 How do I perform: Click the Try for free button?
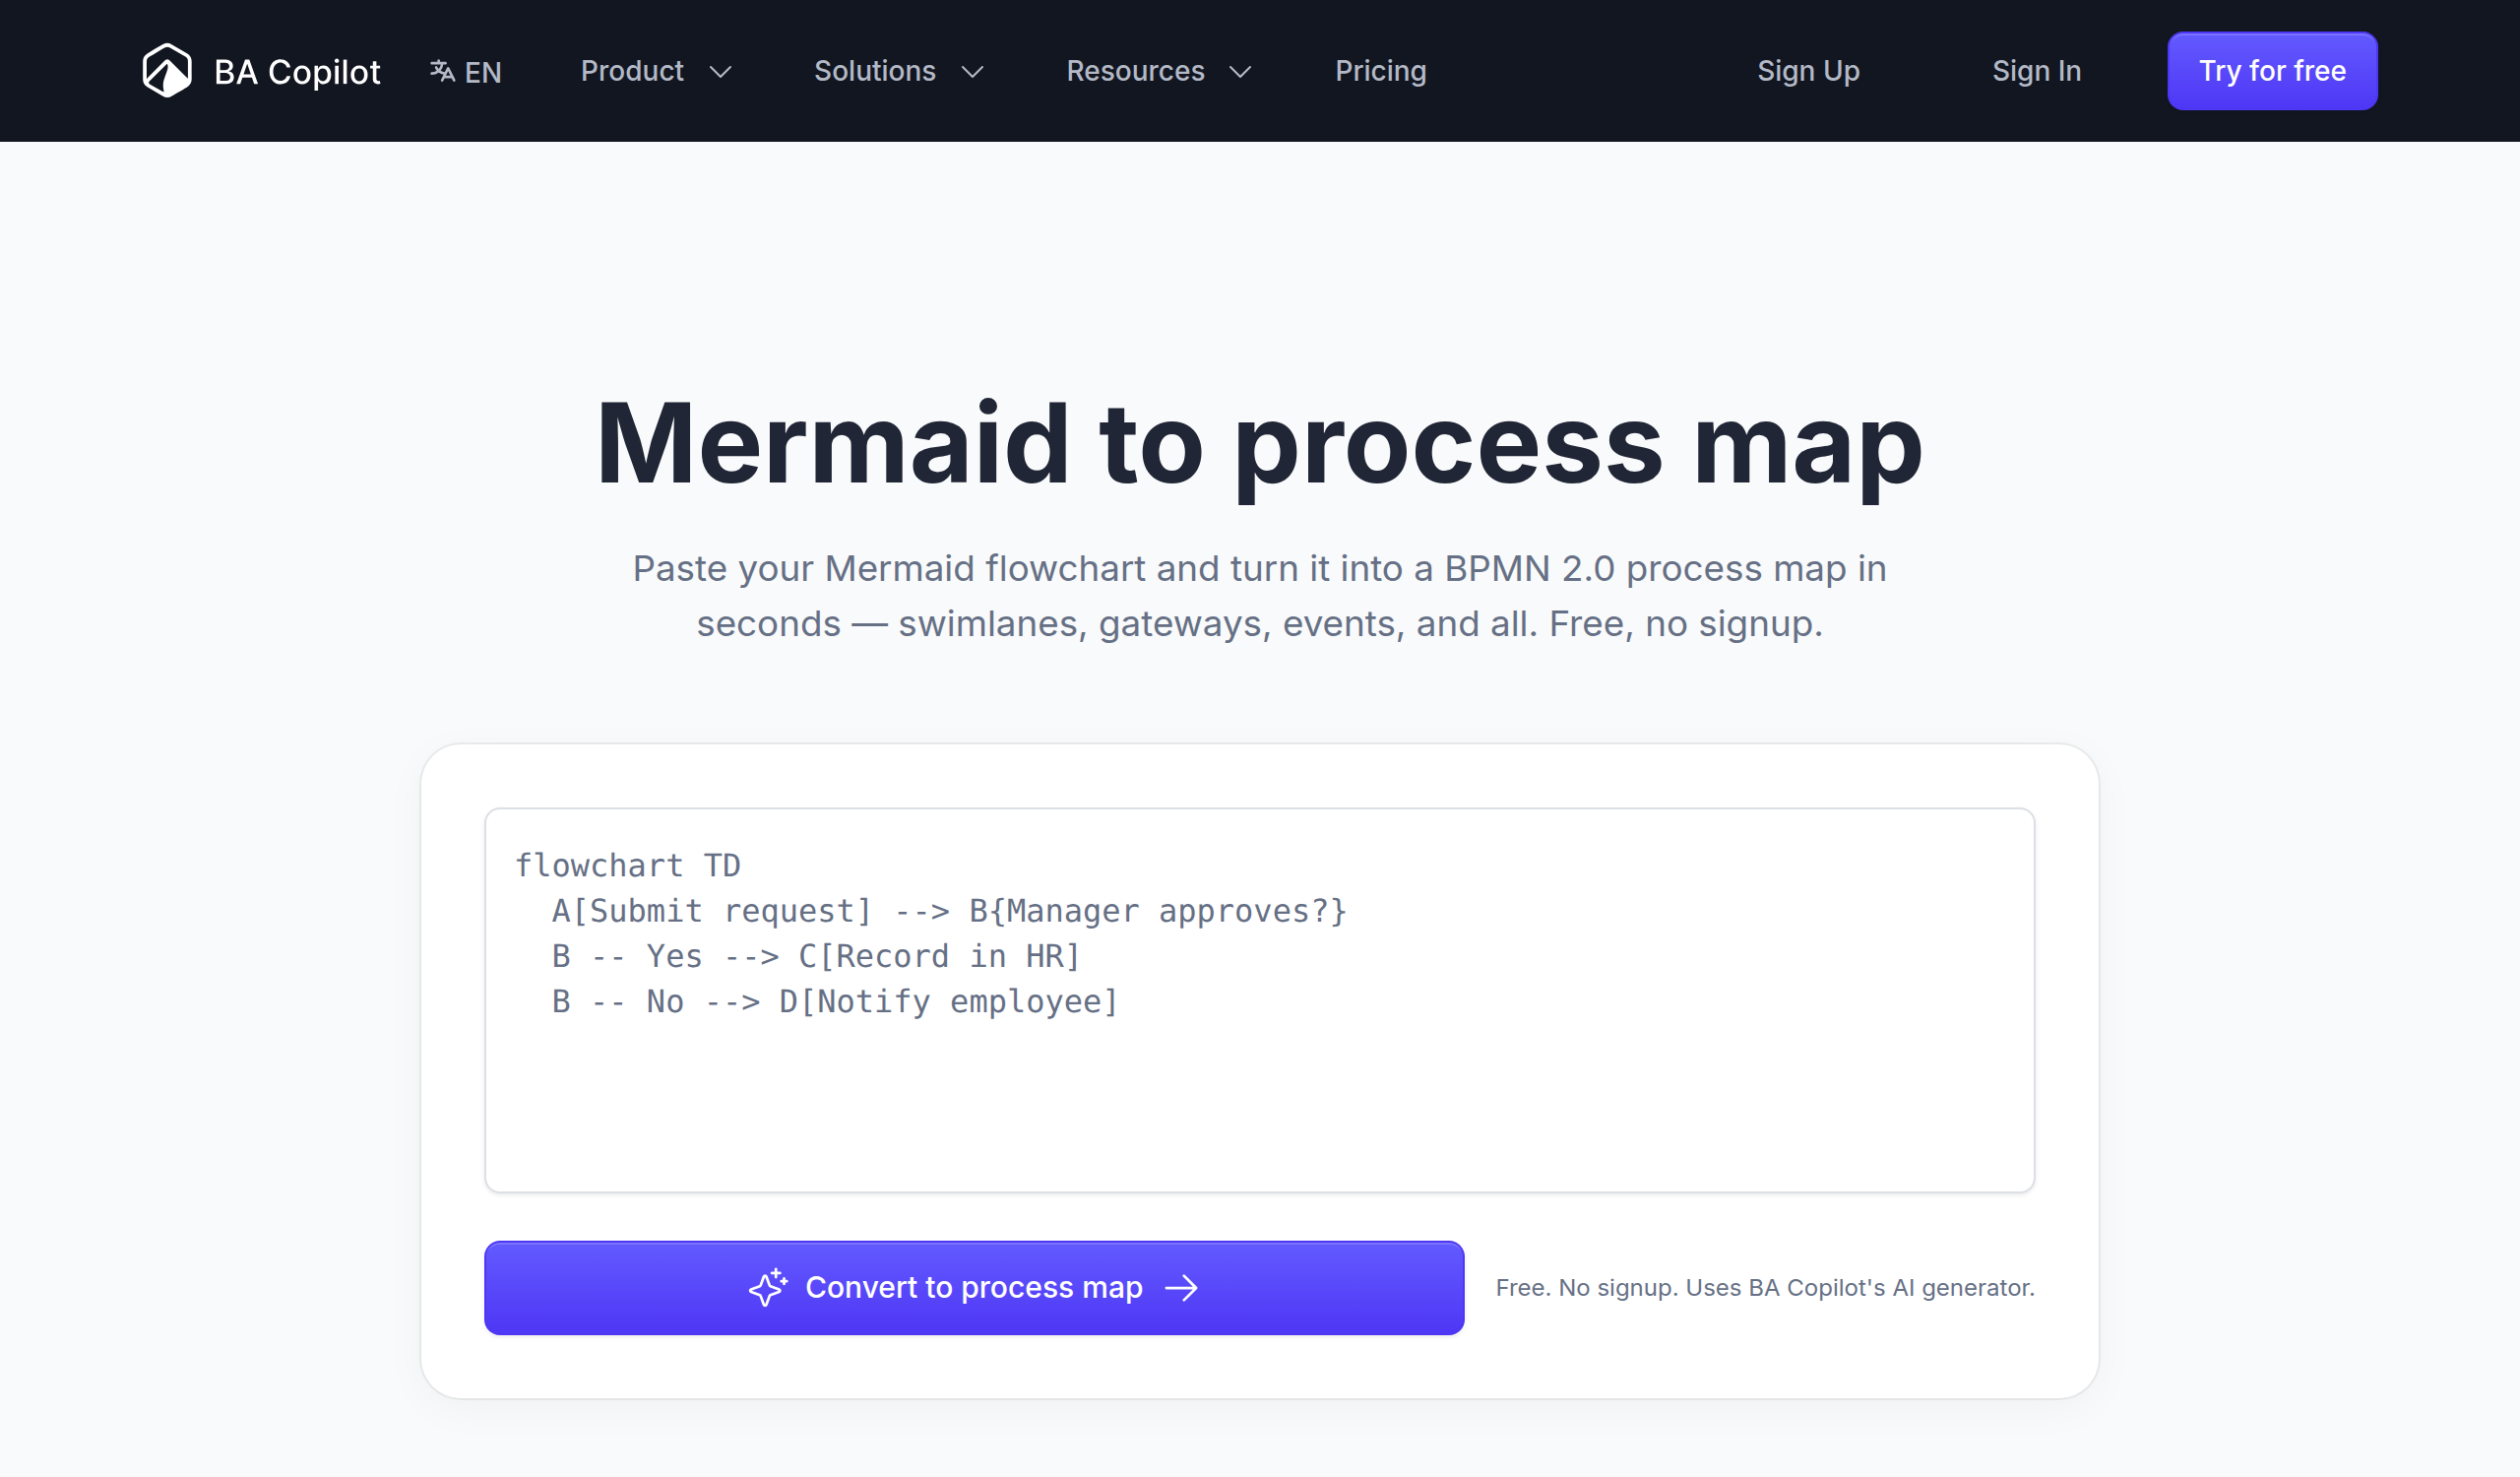(2272, 71)
